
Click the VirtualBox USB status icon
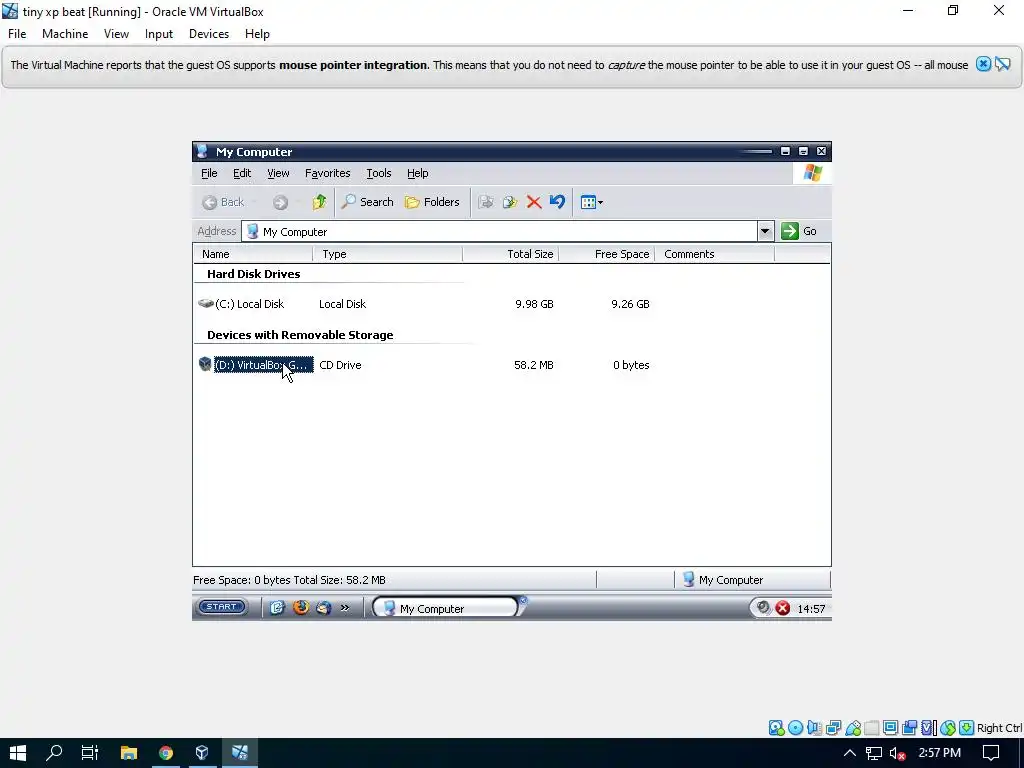click(853, 728)
